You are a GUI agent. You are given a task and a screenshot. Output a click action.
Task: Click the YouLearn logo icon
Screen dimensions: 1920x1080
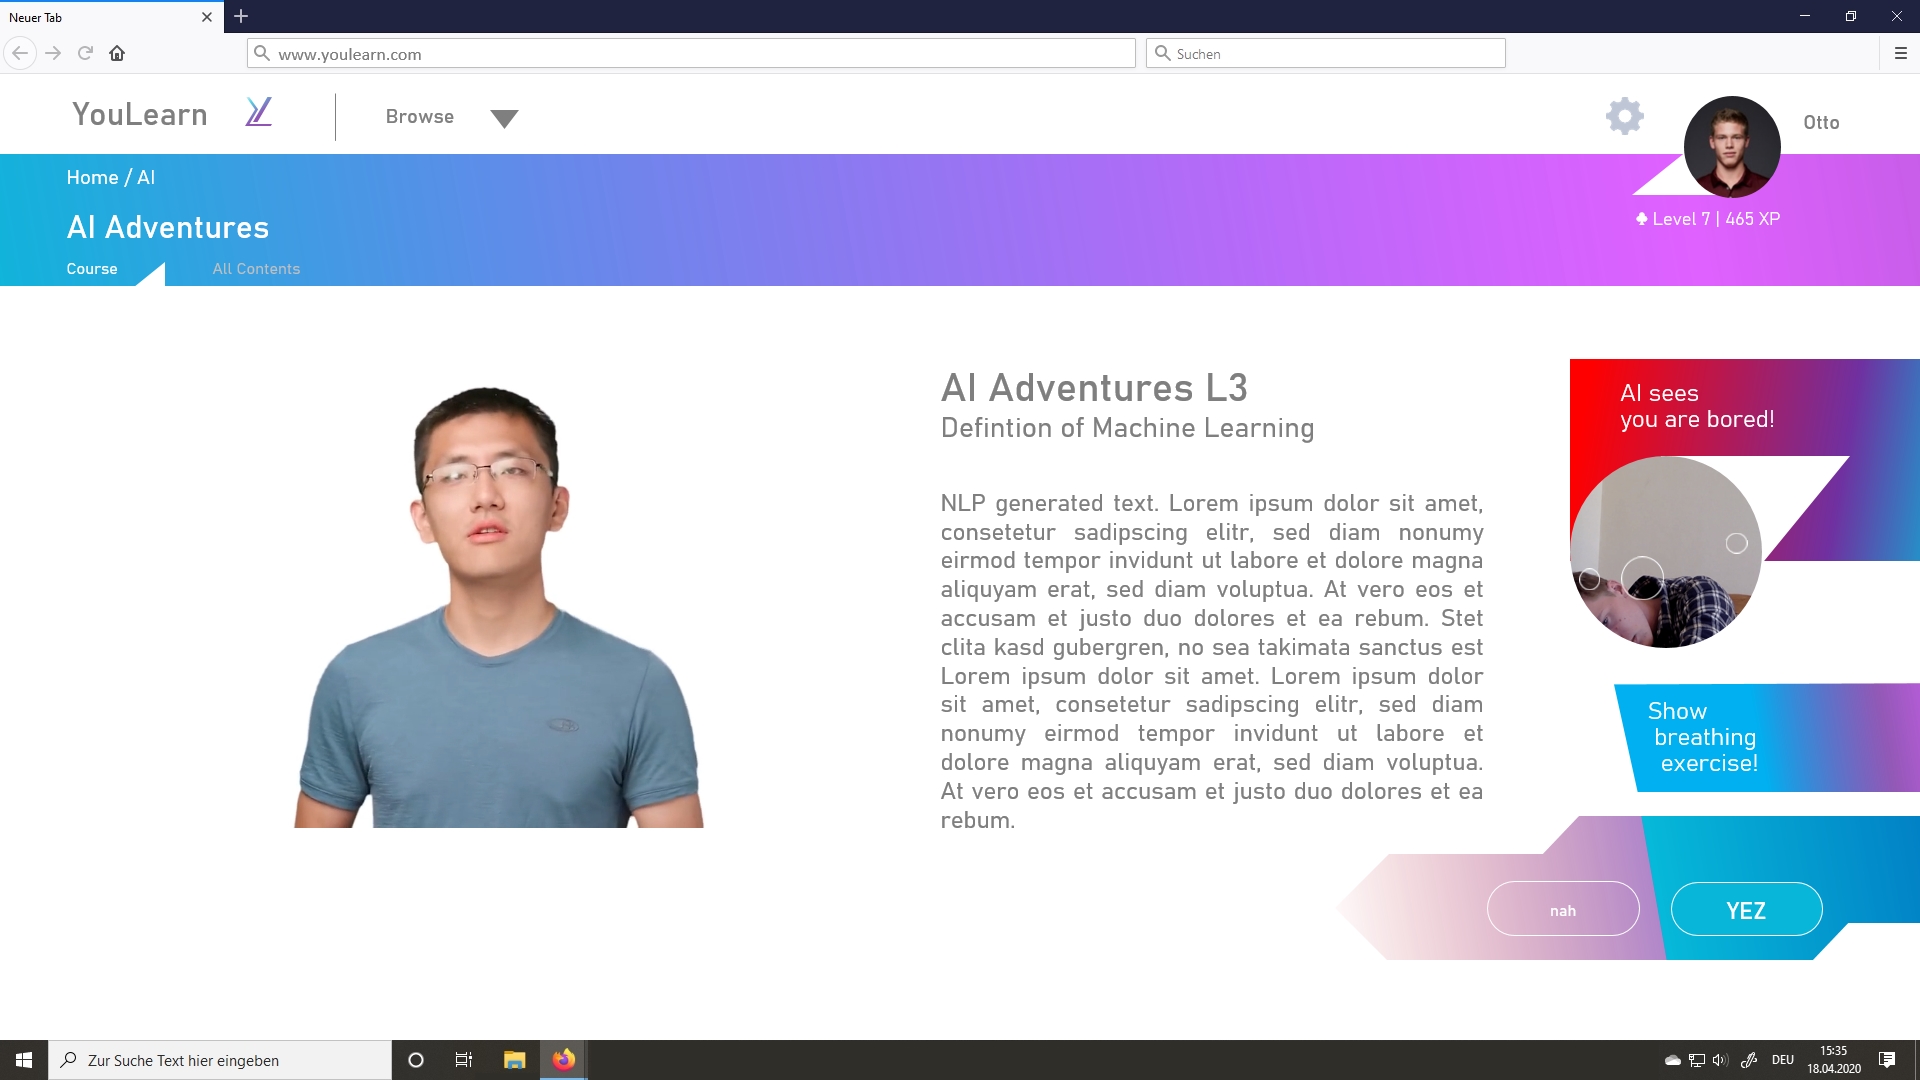pyautogui.click(x=258, y=112)
